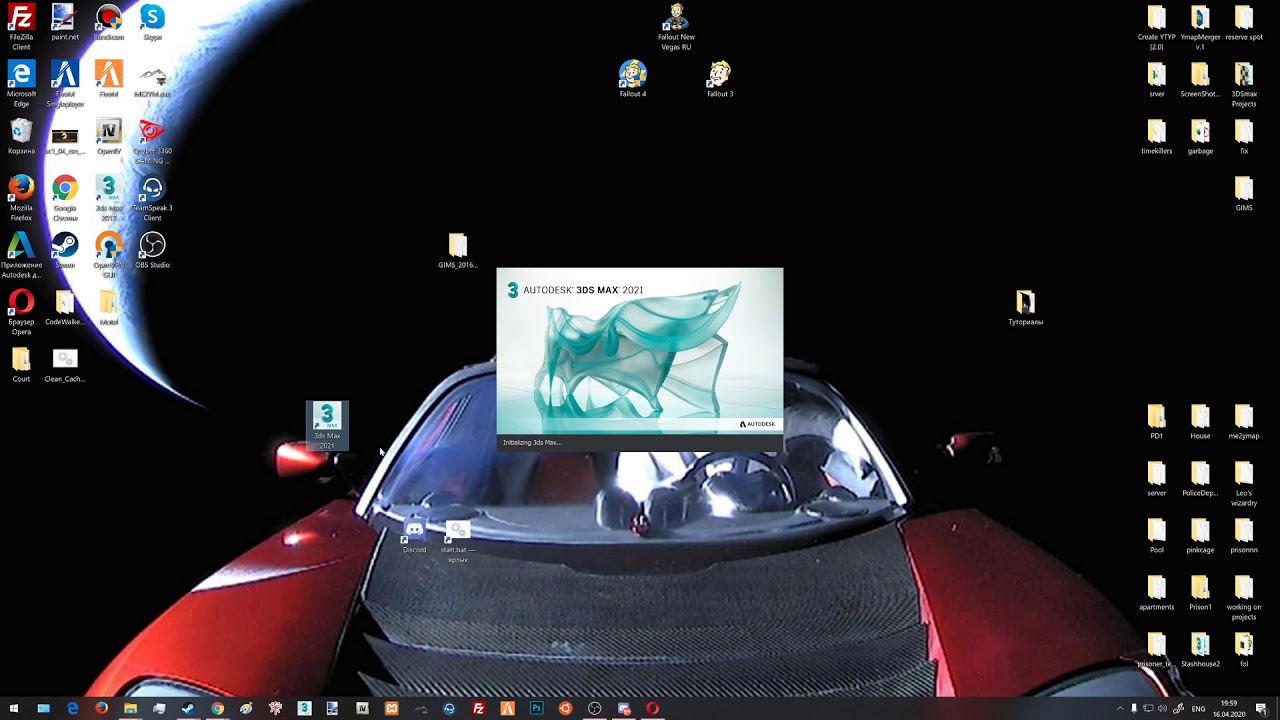Select the reserve spot folder
Screen dimensions: 1280x720
point(1244,22)
